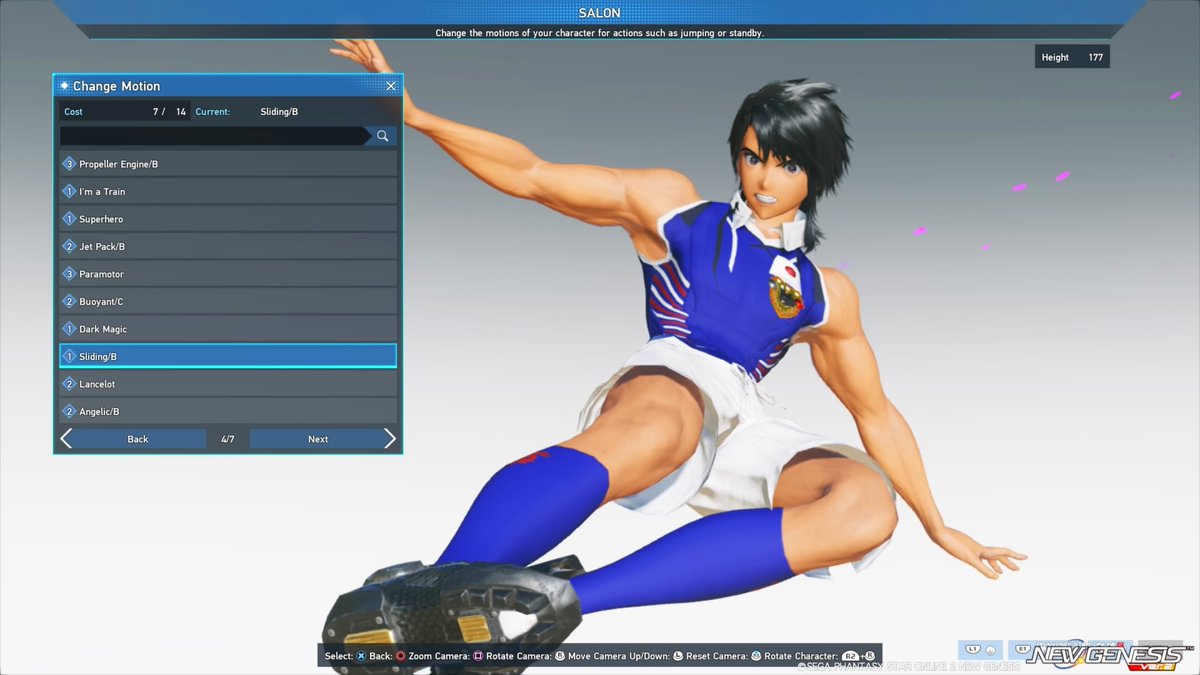Click cost badge icon on Paramotor row
Viewport: 1200px width, 675px height.
(x=69, y=274)
